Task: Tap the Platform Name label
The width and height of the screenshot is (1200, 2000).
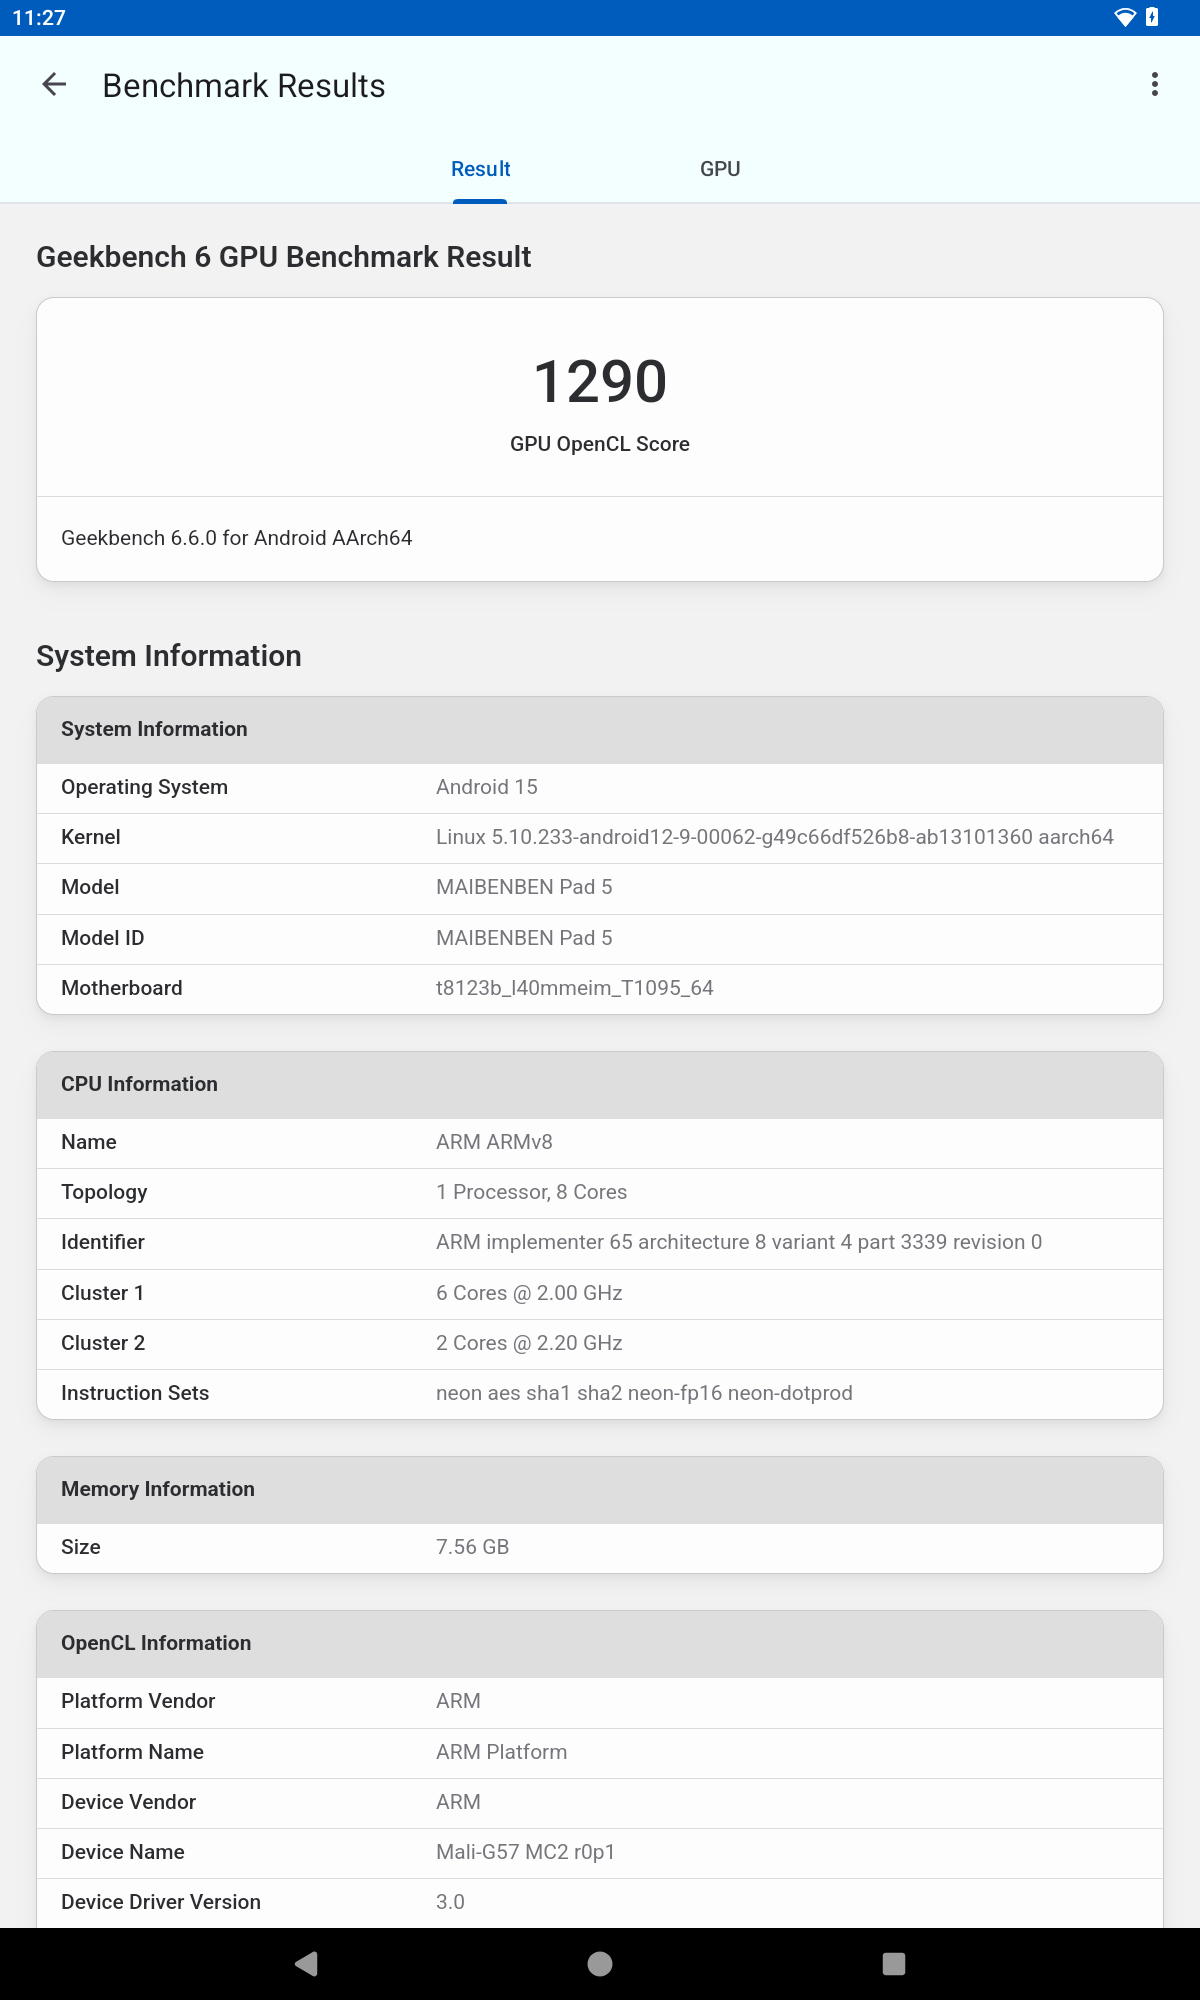Action: (x=132, y=1752)
